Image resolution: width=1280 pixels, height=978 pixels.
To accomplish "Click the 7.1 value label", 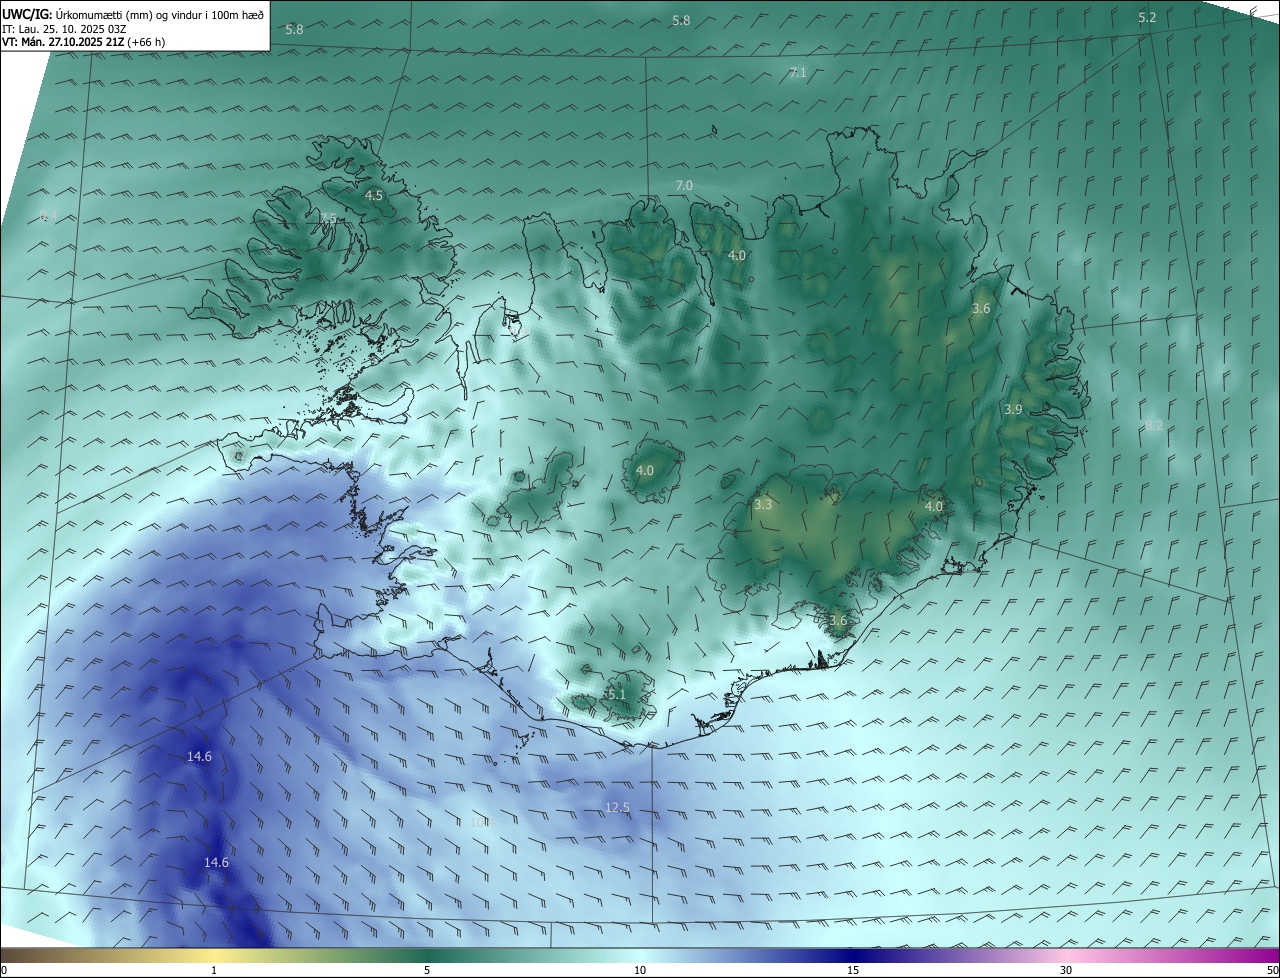I will 798,72.
